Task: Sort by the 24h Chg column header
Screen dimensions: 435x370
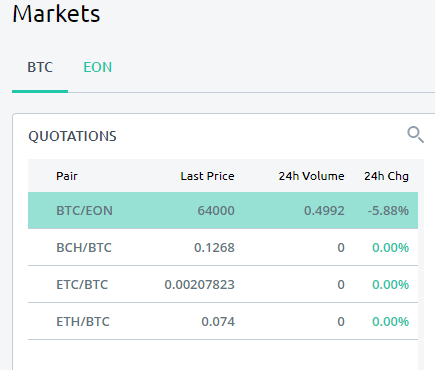Action: [386, 176]
